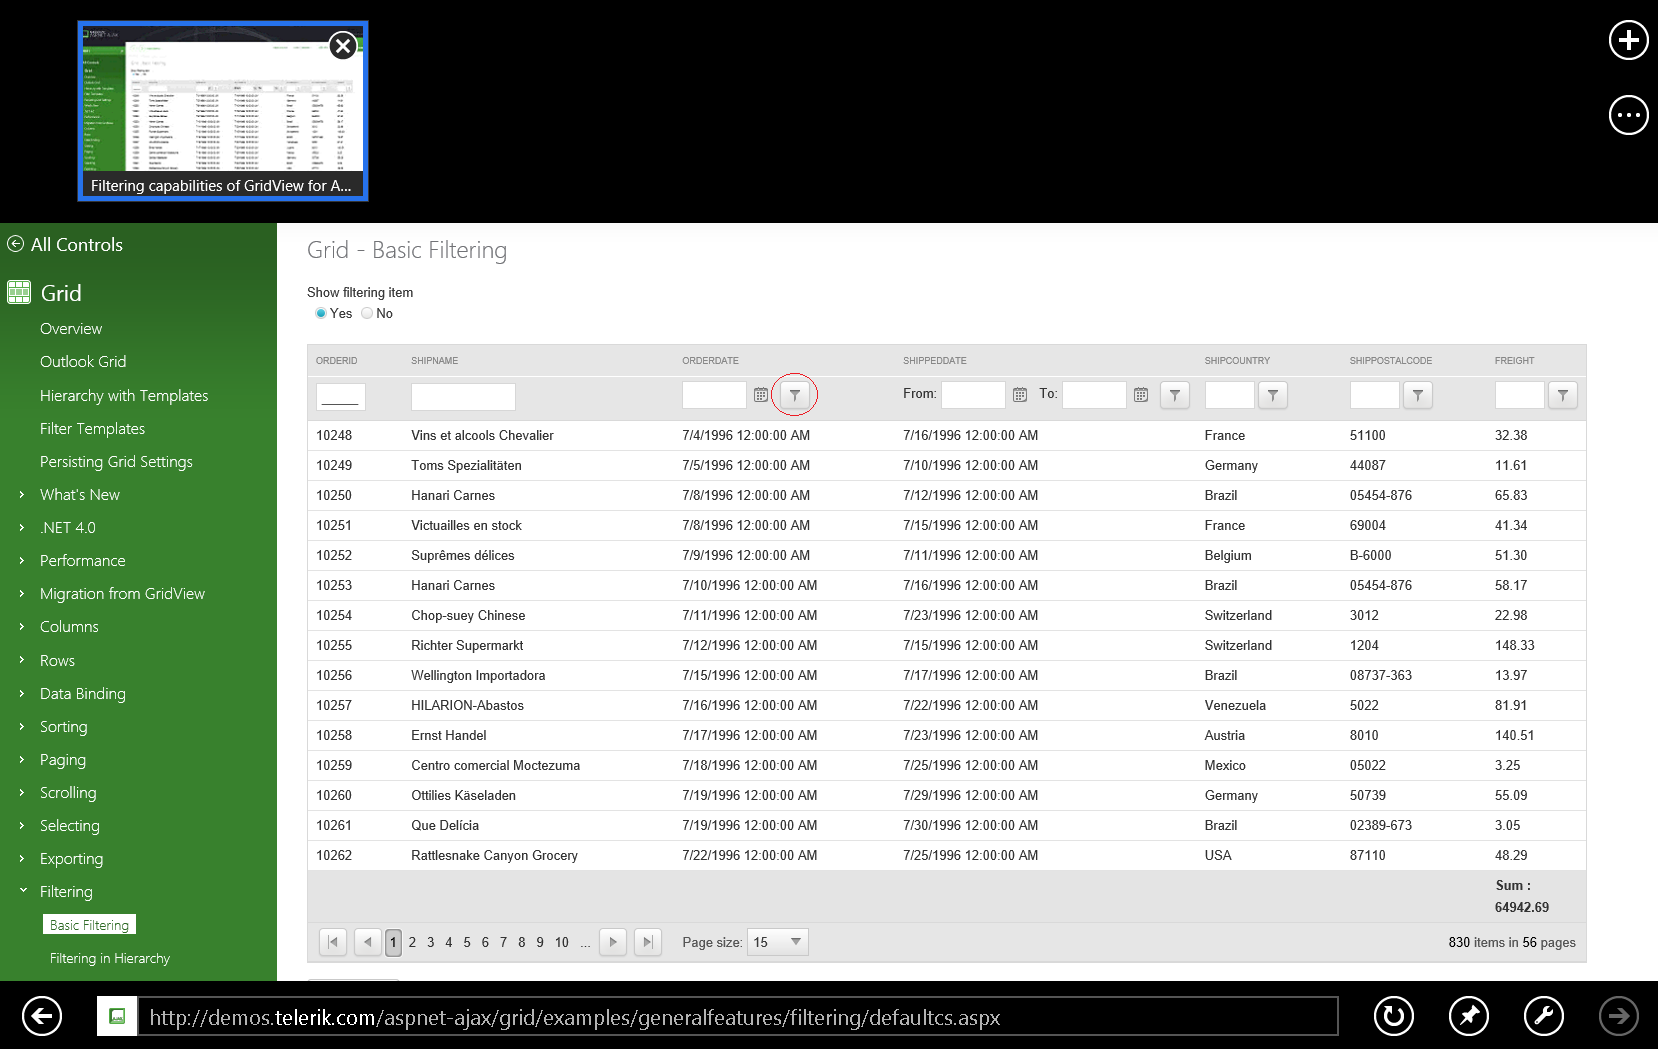1658x1049 pixels.
Task: Click the ShippedDate From date input
Action: [973, 395]
